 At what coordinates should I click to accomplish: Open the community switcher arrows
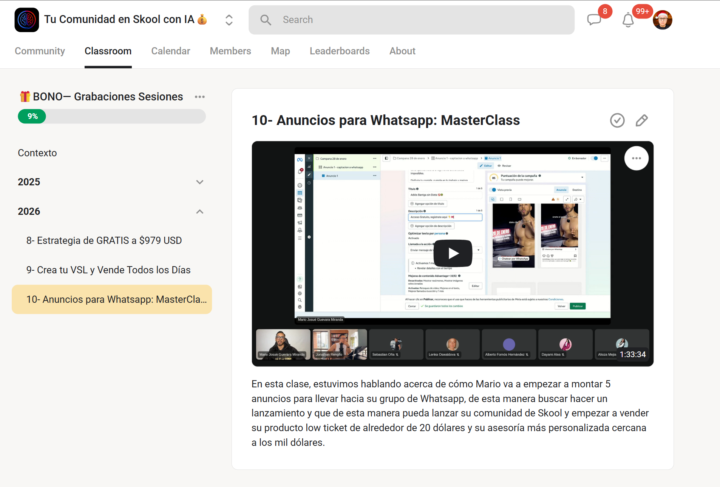click(229, 20)
